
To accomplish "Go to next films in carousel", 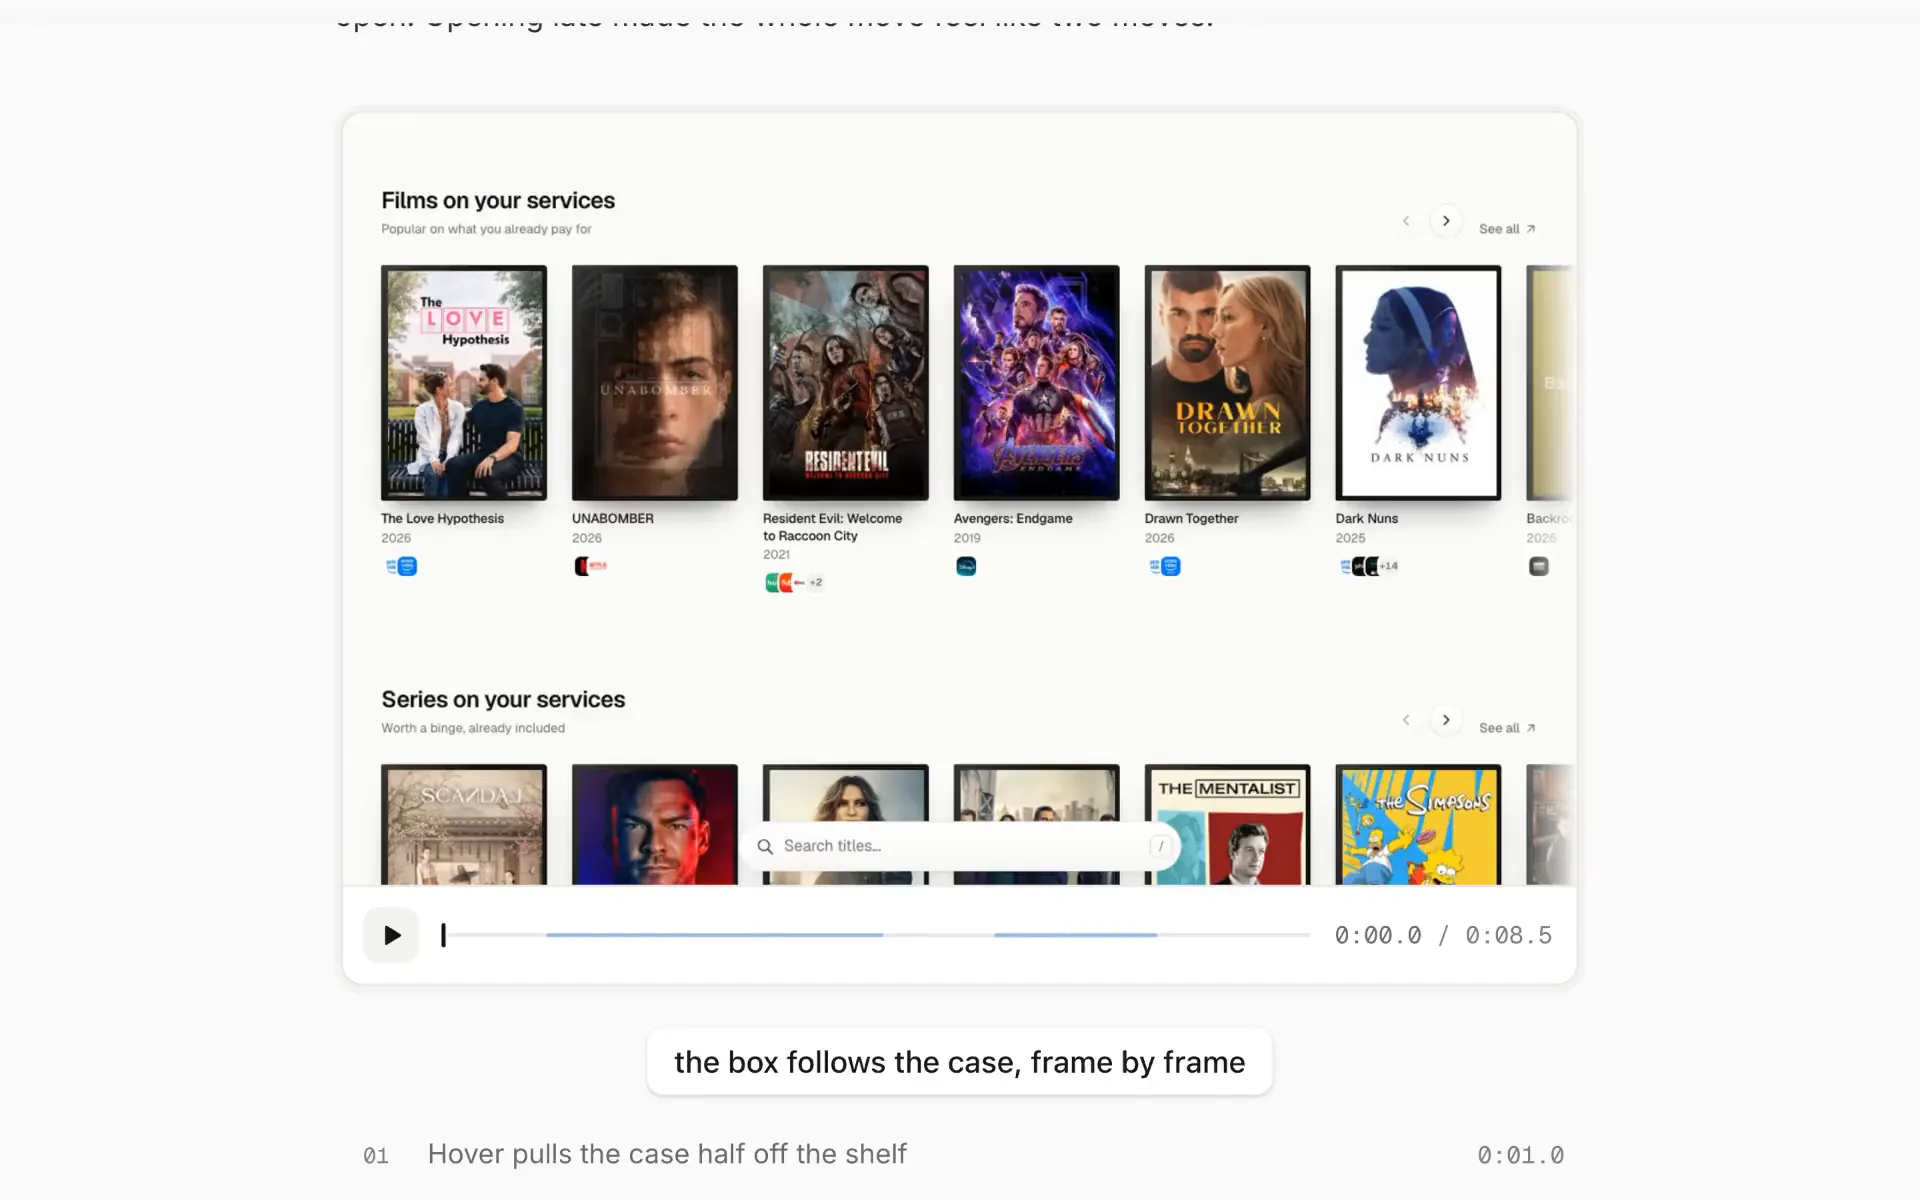I will click(x=1446, y=221).
